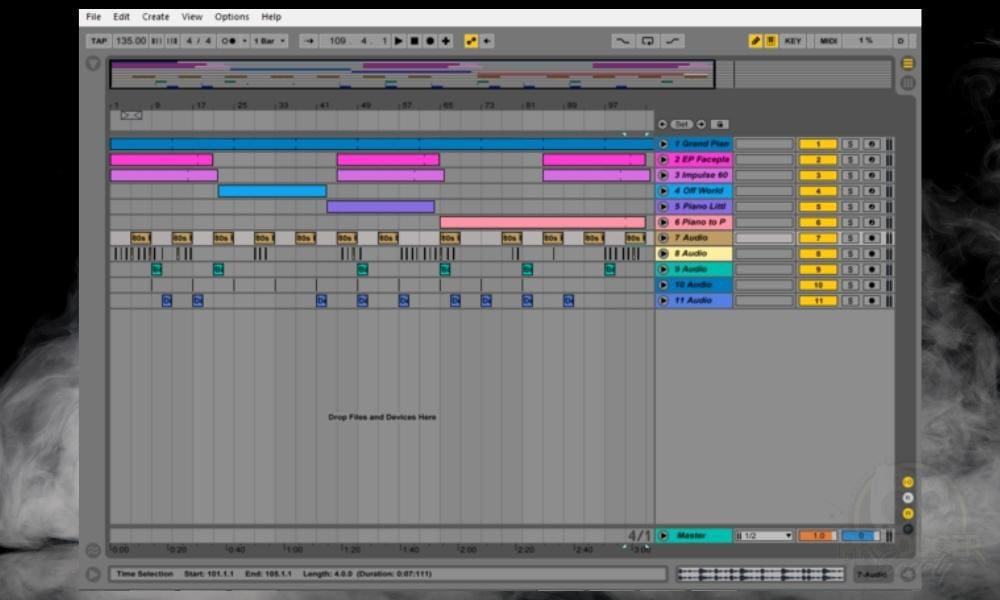Viewport: 1000px width, 600px height.
Task: Toggle the Lock Envelopes icon
Action: [719, 124]
